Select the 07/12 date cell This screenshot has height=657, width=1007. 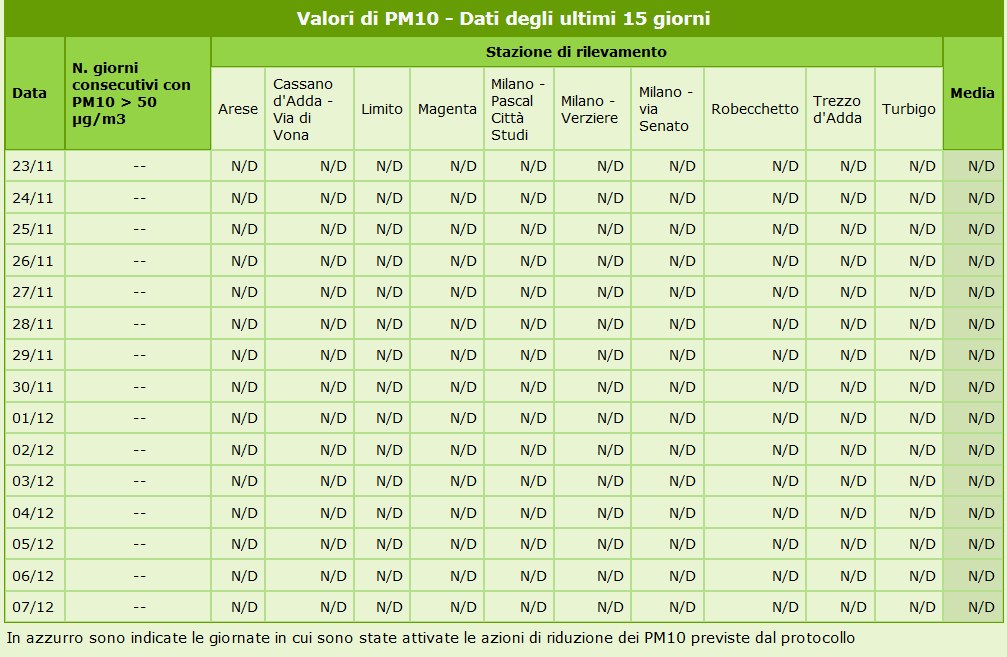pyautogui.click(x=33, y=607)
